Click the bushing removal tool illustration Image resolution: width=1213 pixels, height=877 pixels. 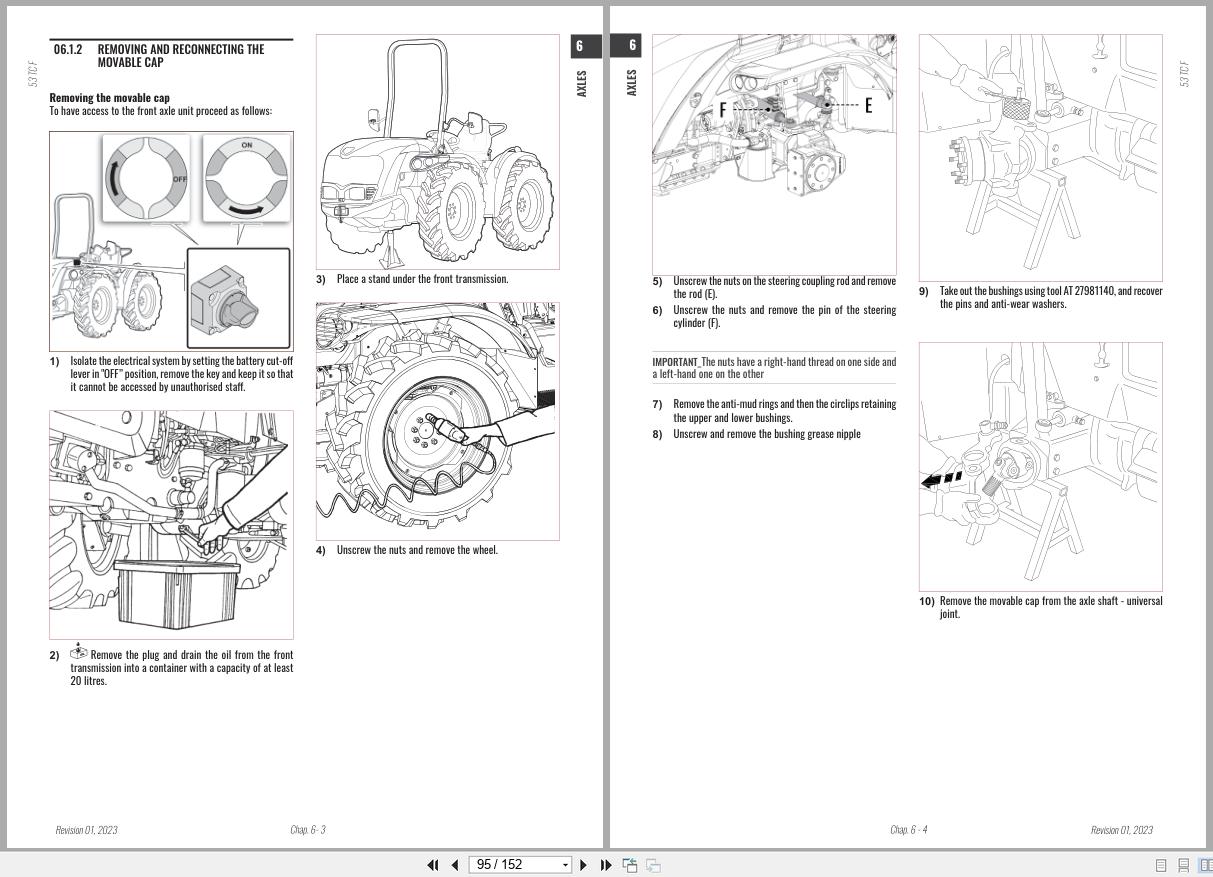1041,158
